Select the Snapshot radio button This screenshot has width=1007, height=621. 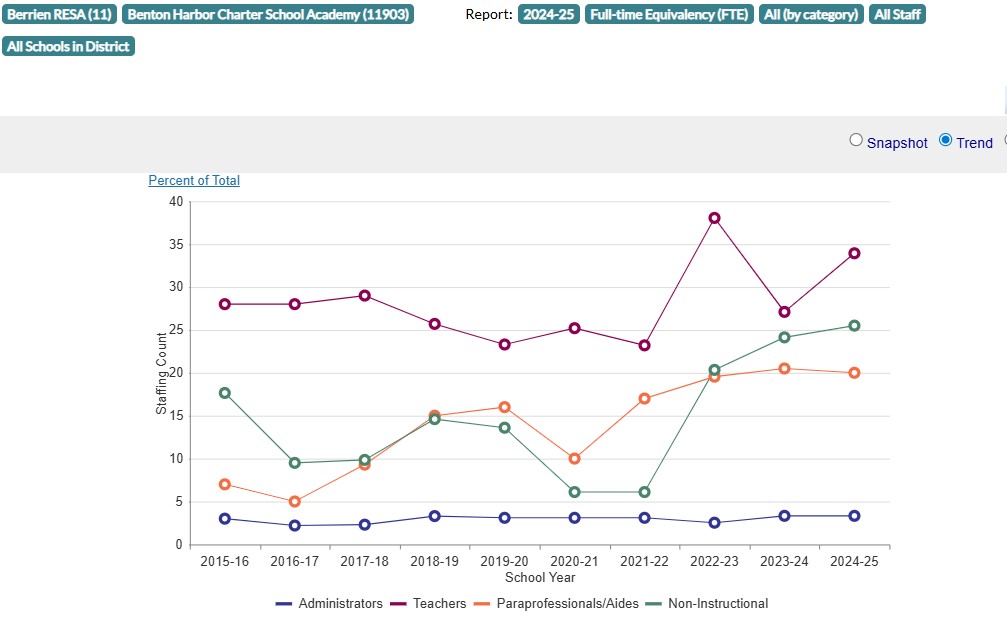click(856, 141)
